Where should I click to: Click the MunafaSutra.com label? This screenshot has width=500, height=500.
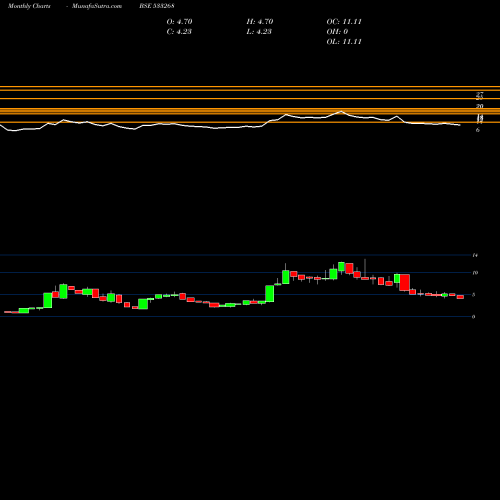pos(97,6)
